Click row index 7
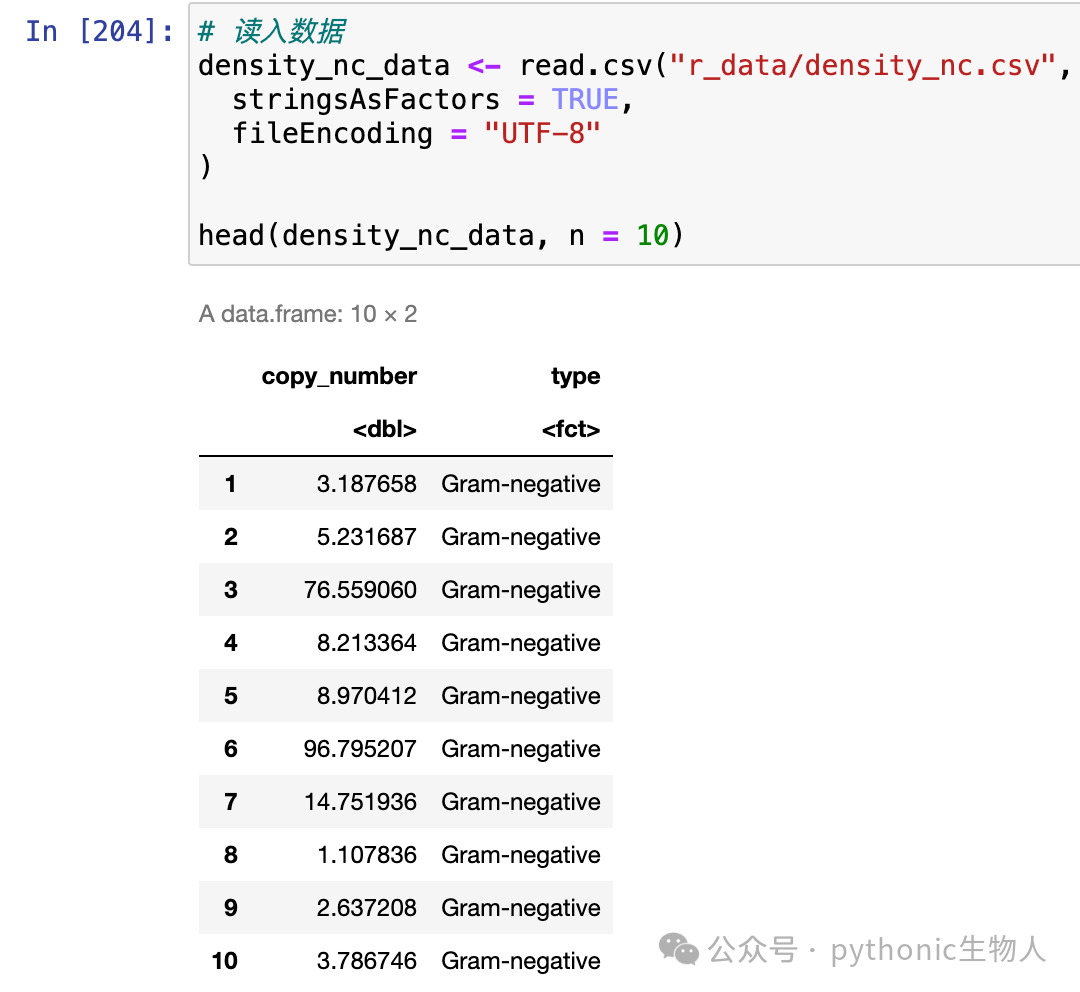The width and height of the screenshot is (1080, 992). pyautogui.click(x=231, y=802)
